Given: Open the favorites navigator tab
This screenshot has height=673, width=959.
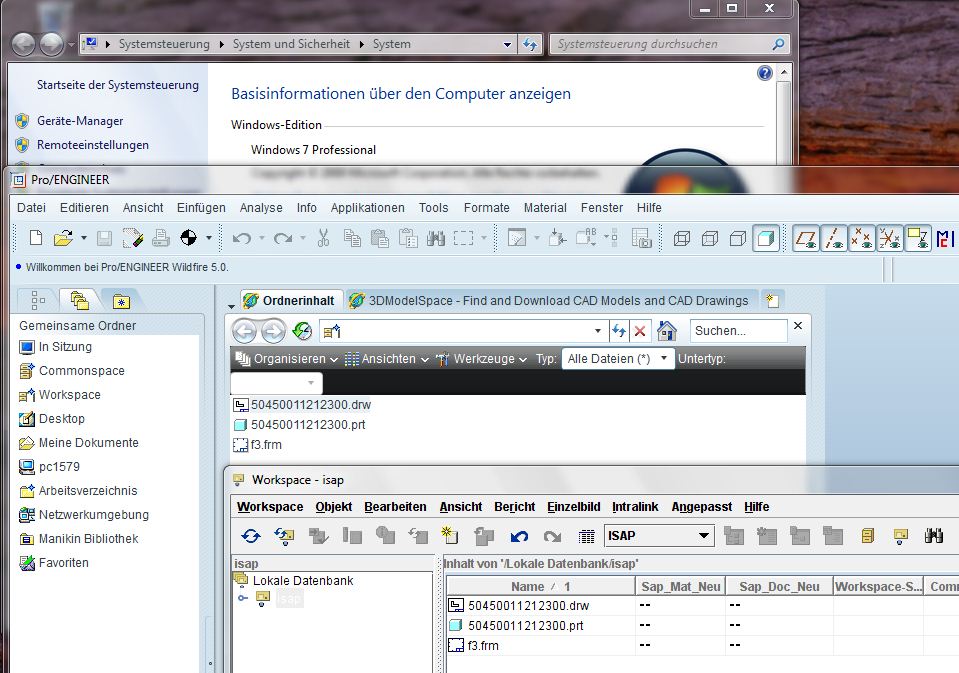Looking at the screenshot, I should pos(122,301).
